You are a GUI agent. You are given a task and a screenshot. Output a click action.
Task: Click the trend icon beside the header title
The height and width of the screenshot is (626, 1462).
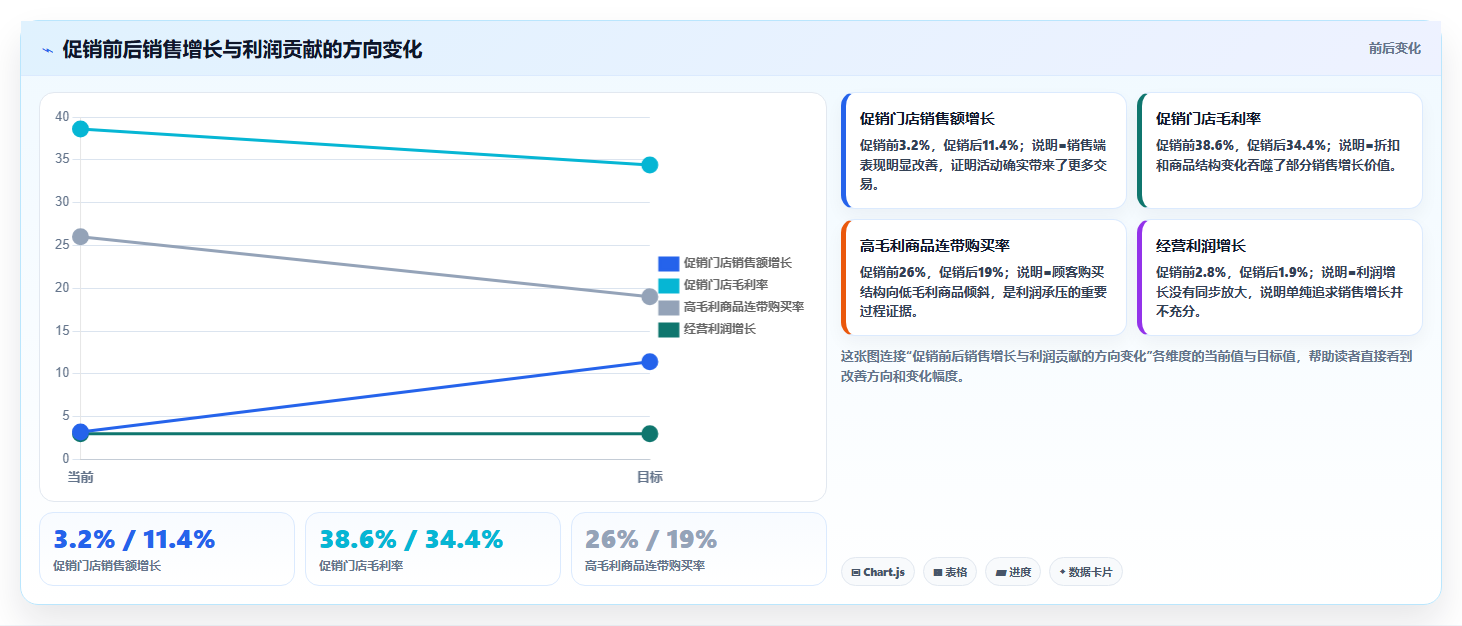pyautogui.click(x=47, y=50)
